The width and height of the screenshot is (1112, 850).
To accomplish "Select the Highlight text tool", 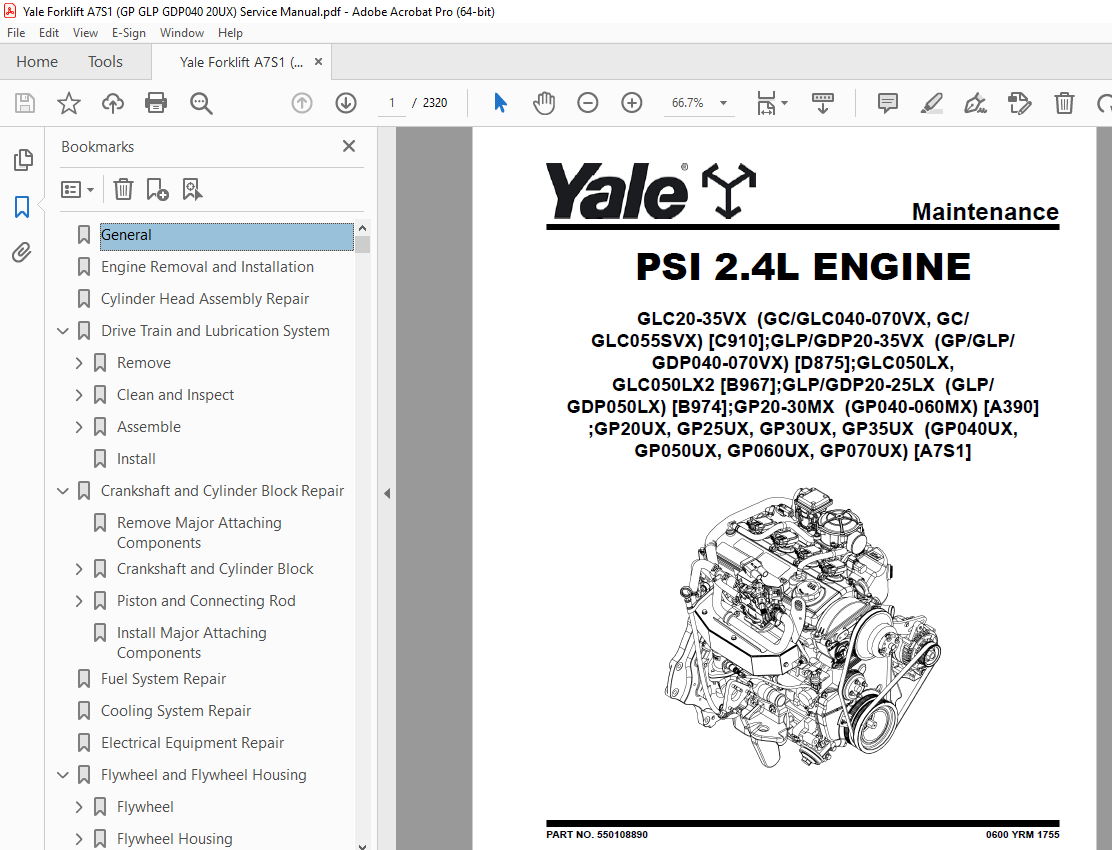I will coord(931,104).
